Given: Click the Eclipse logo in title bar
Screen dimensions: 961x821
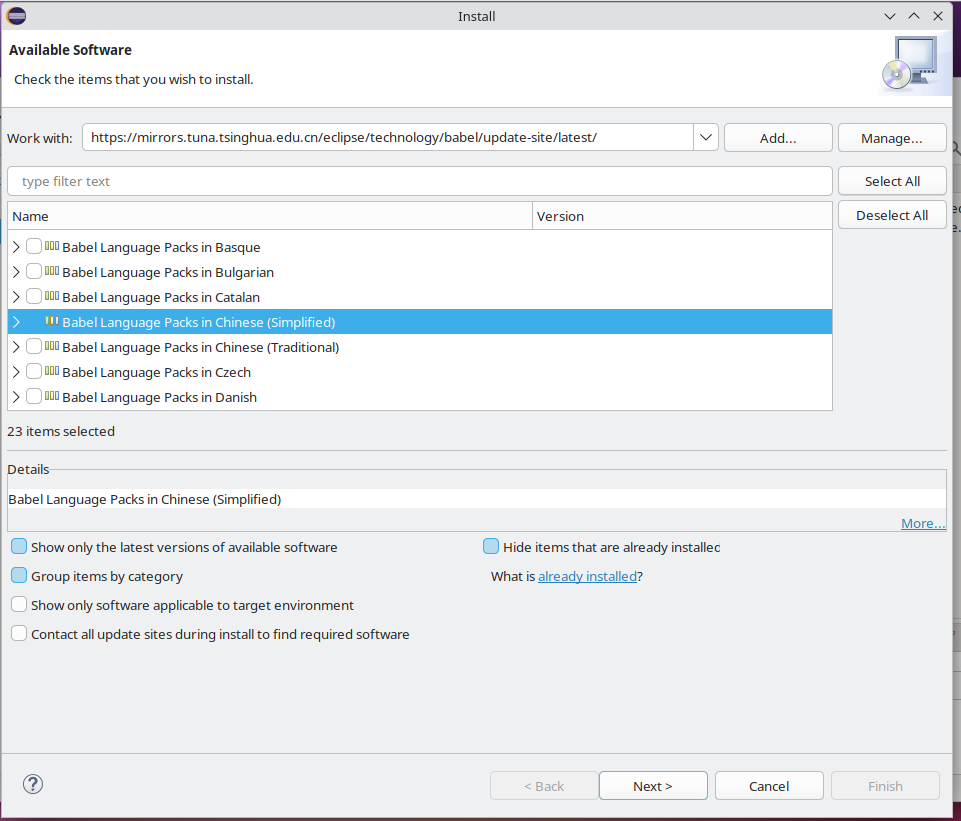Looking at the screenshot, I should (x=17, y=16).
